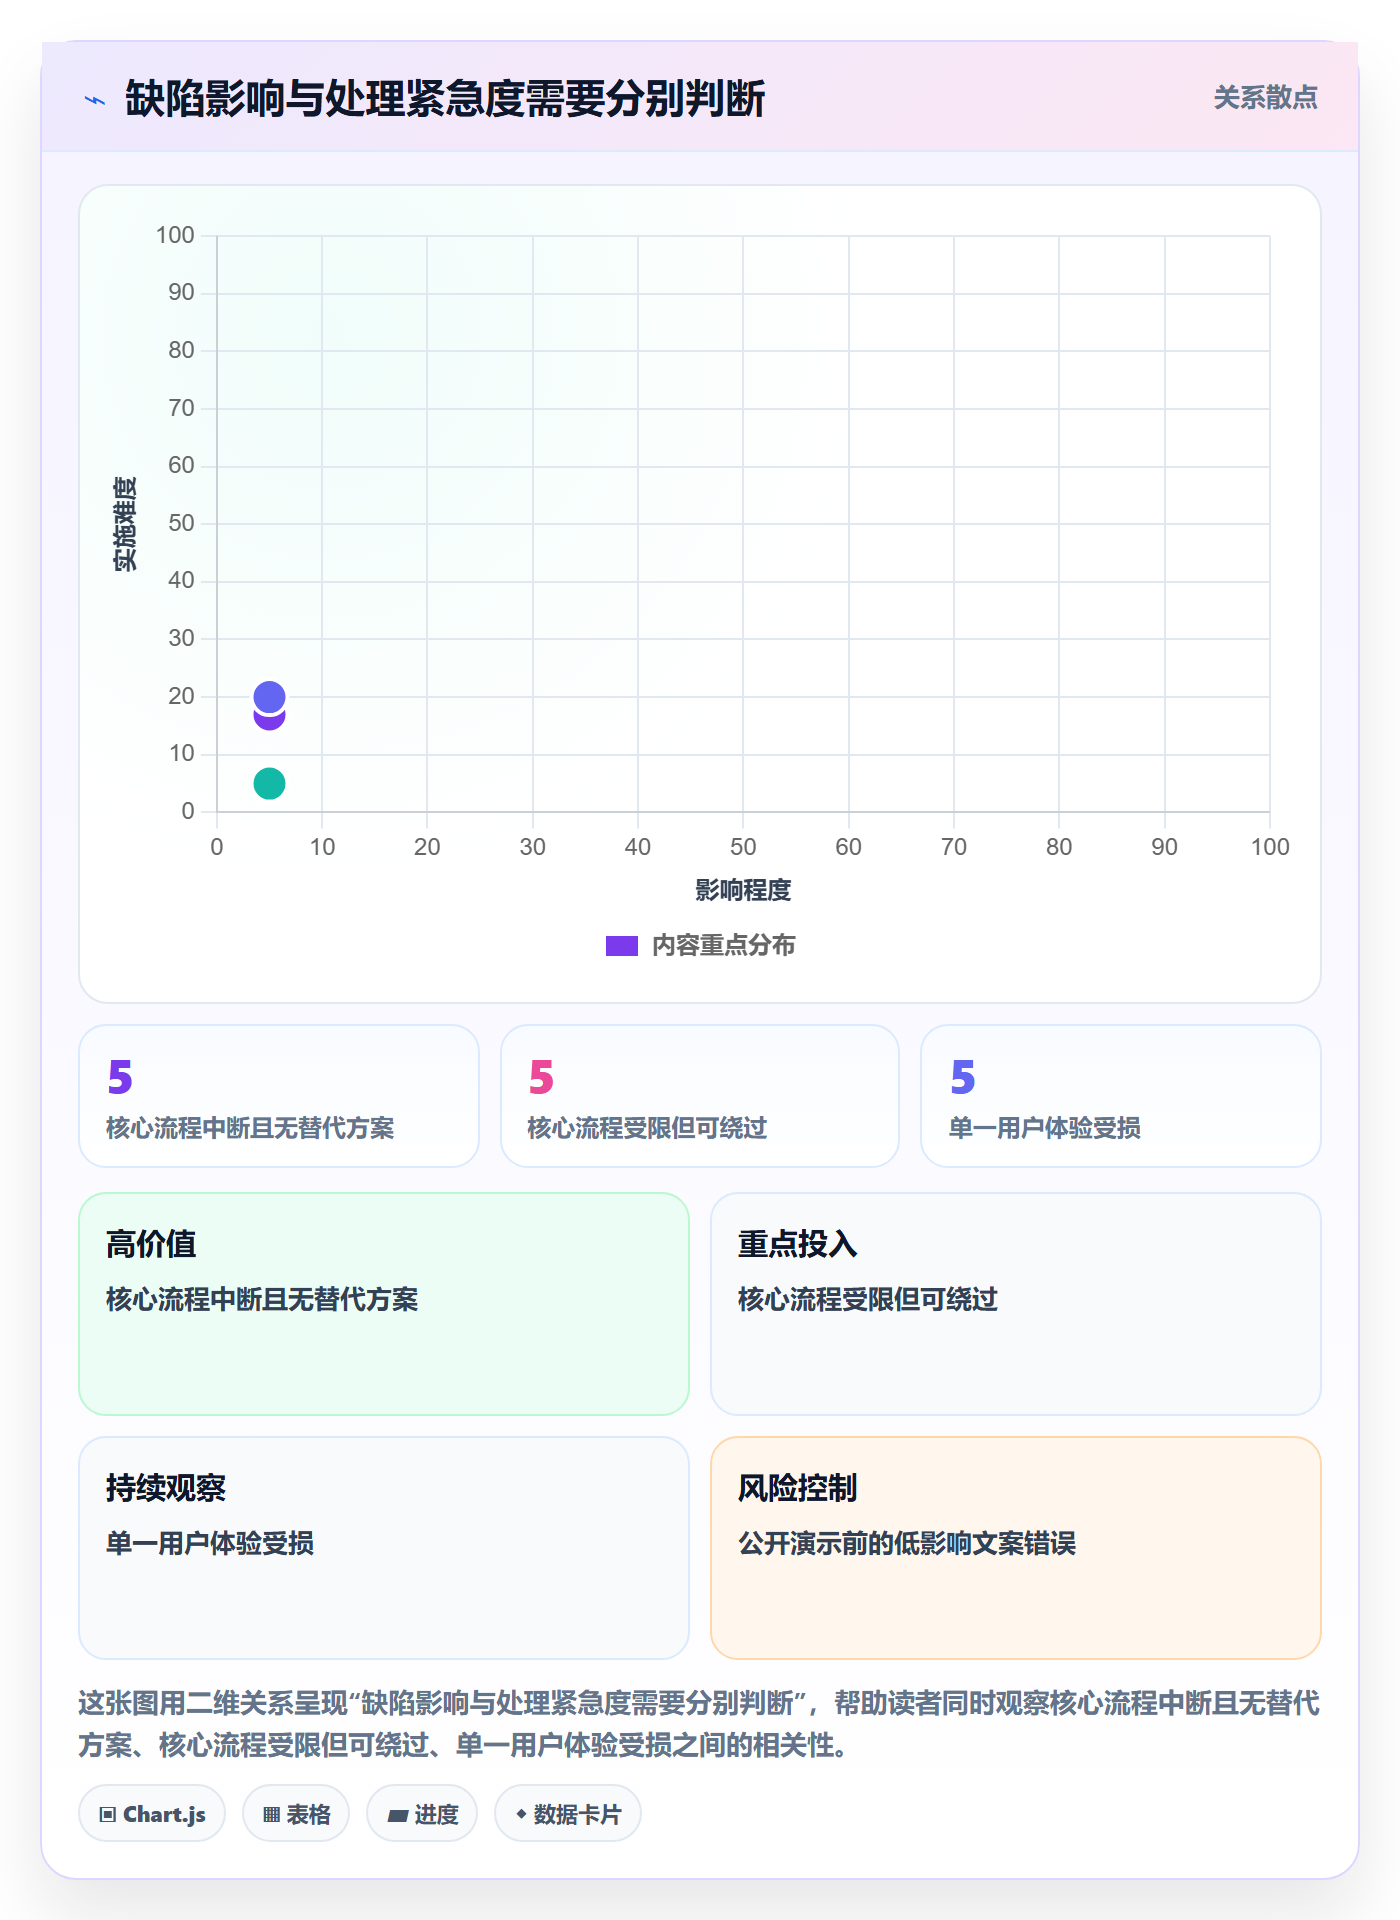Open the 高价值 quadrant card

point(384,1303)
